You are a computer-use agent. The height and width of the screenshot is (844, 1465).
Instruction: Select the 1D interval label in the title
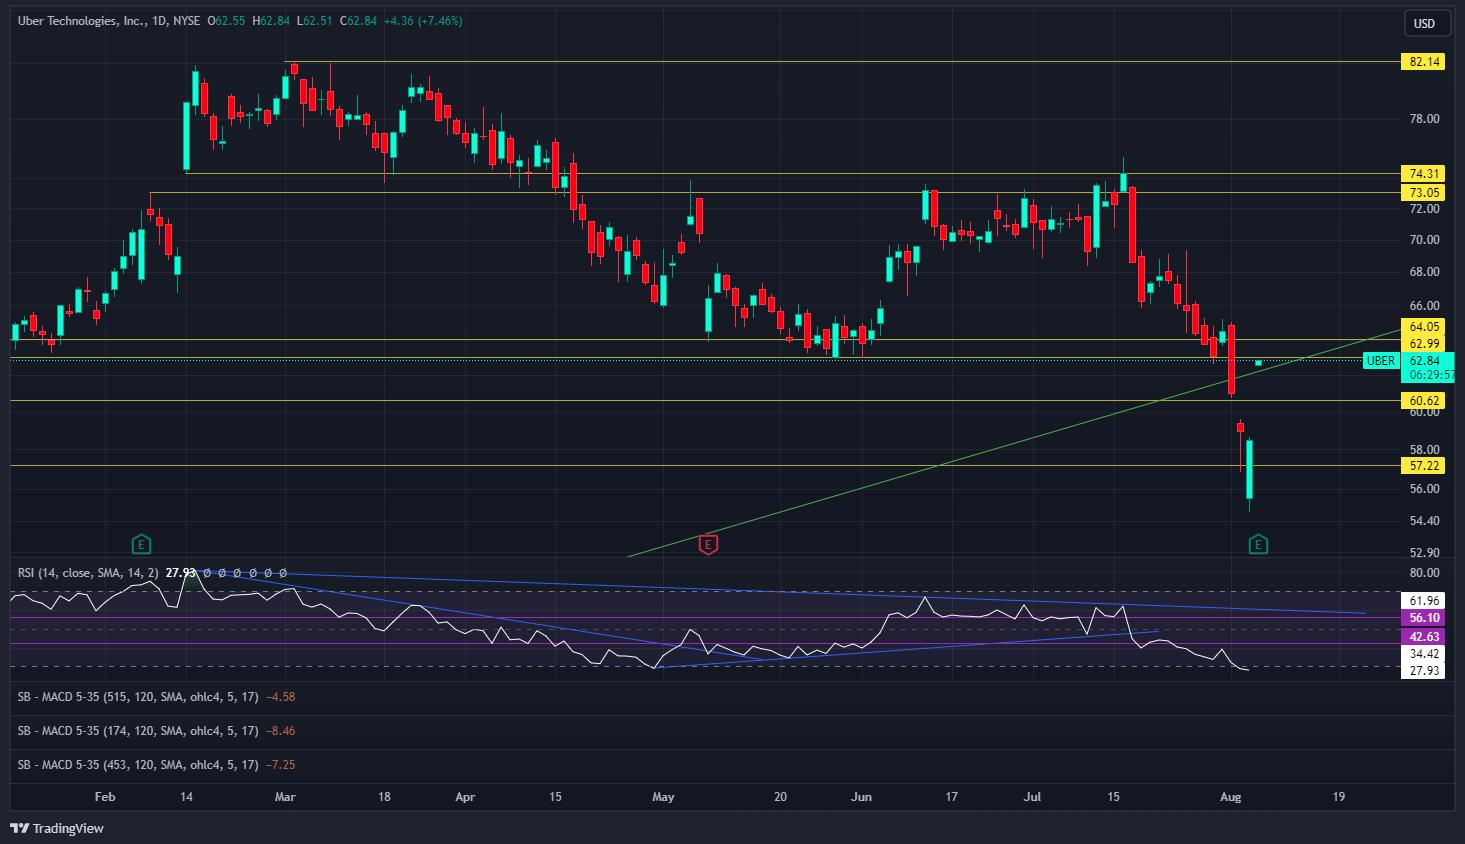[160, 20]
